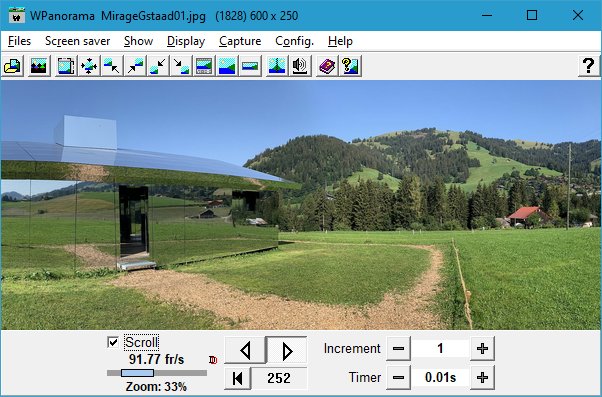
Task: Click the arrow pointing down-right corner icon
Action: pos(181,66)
